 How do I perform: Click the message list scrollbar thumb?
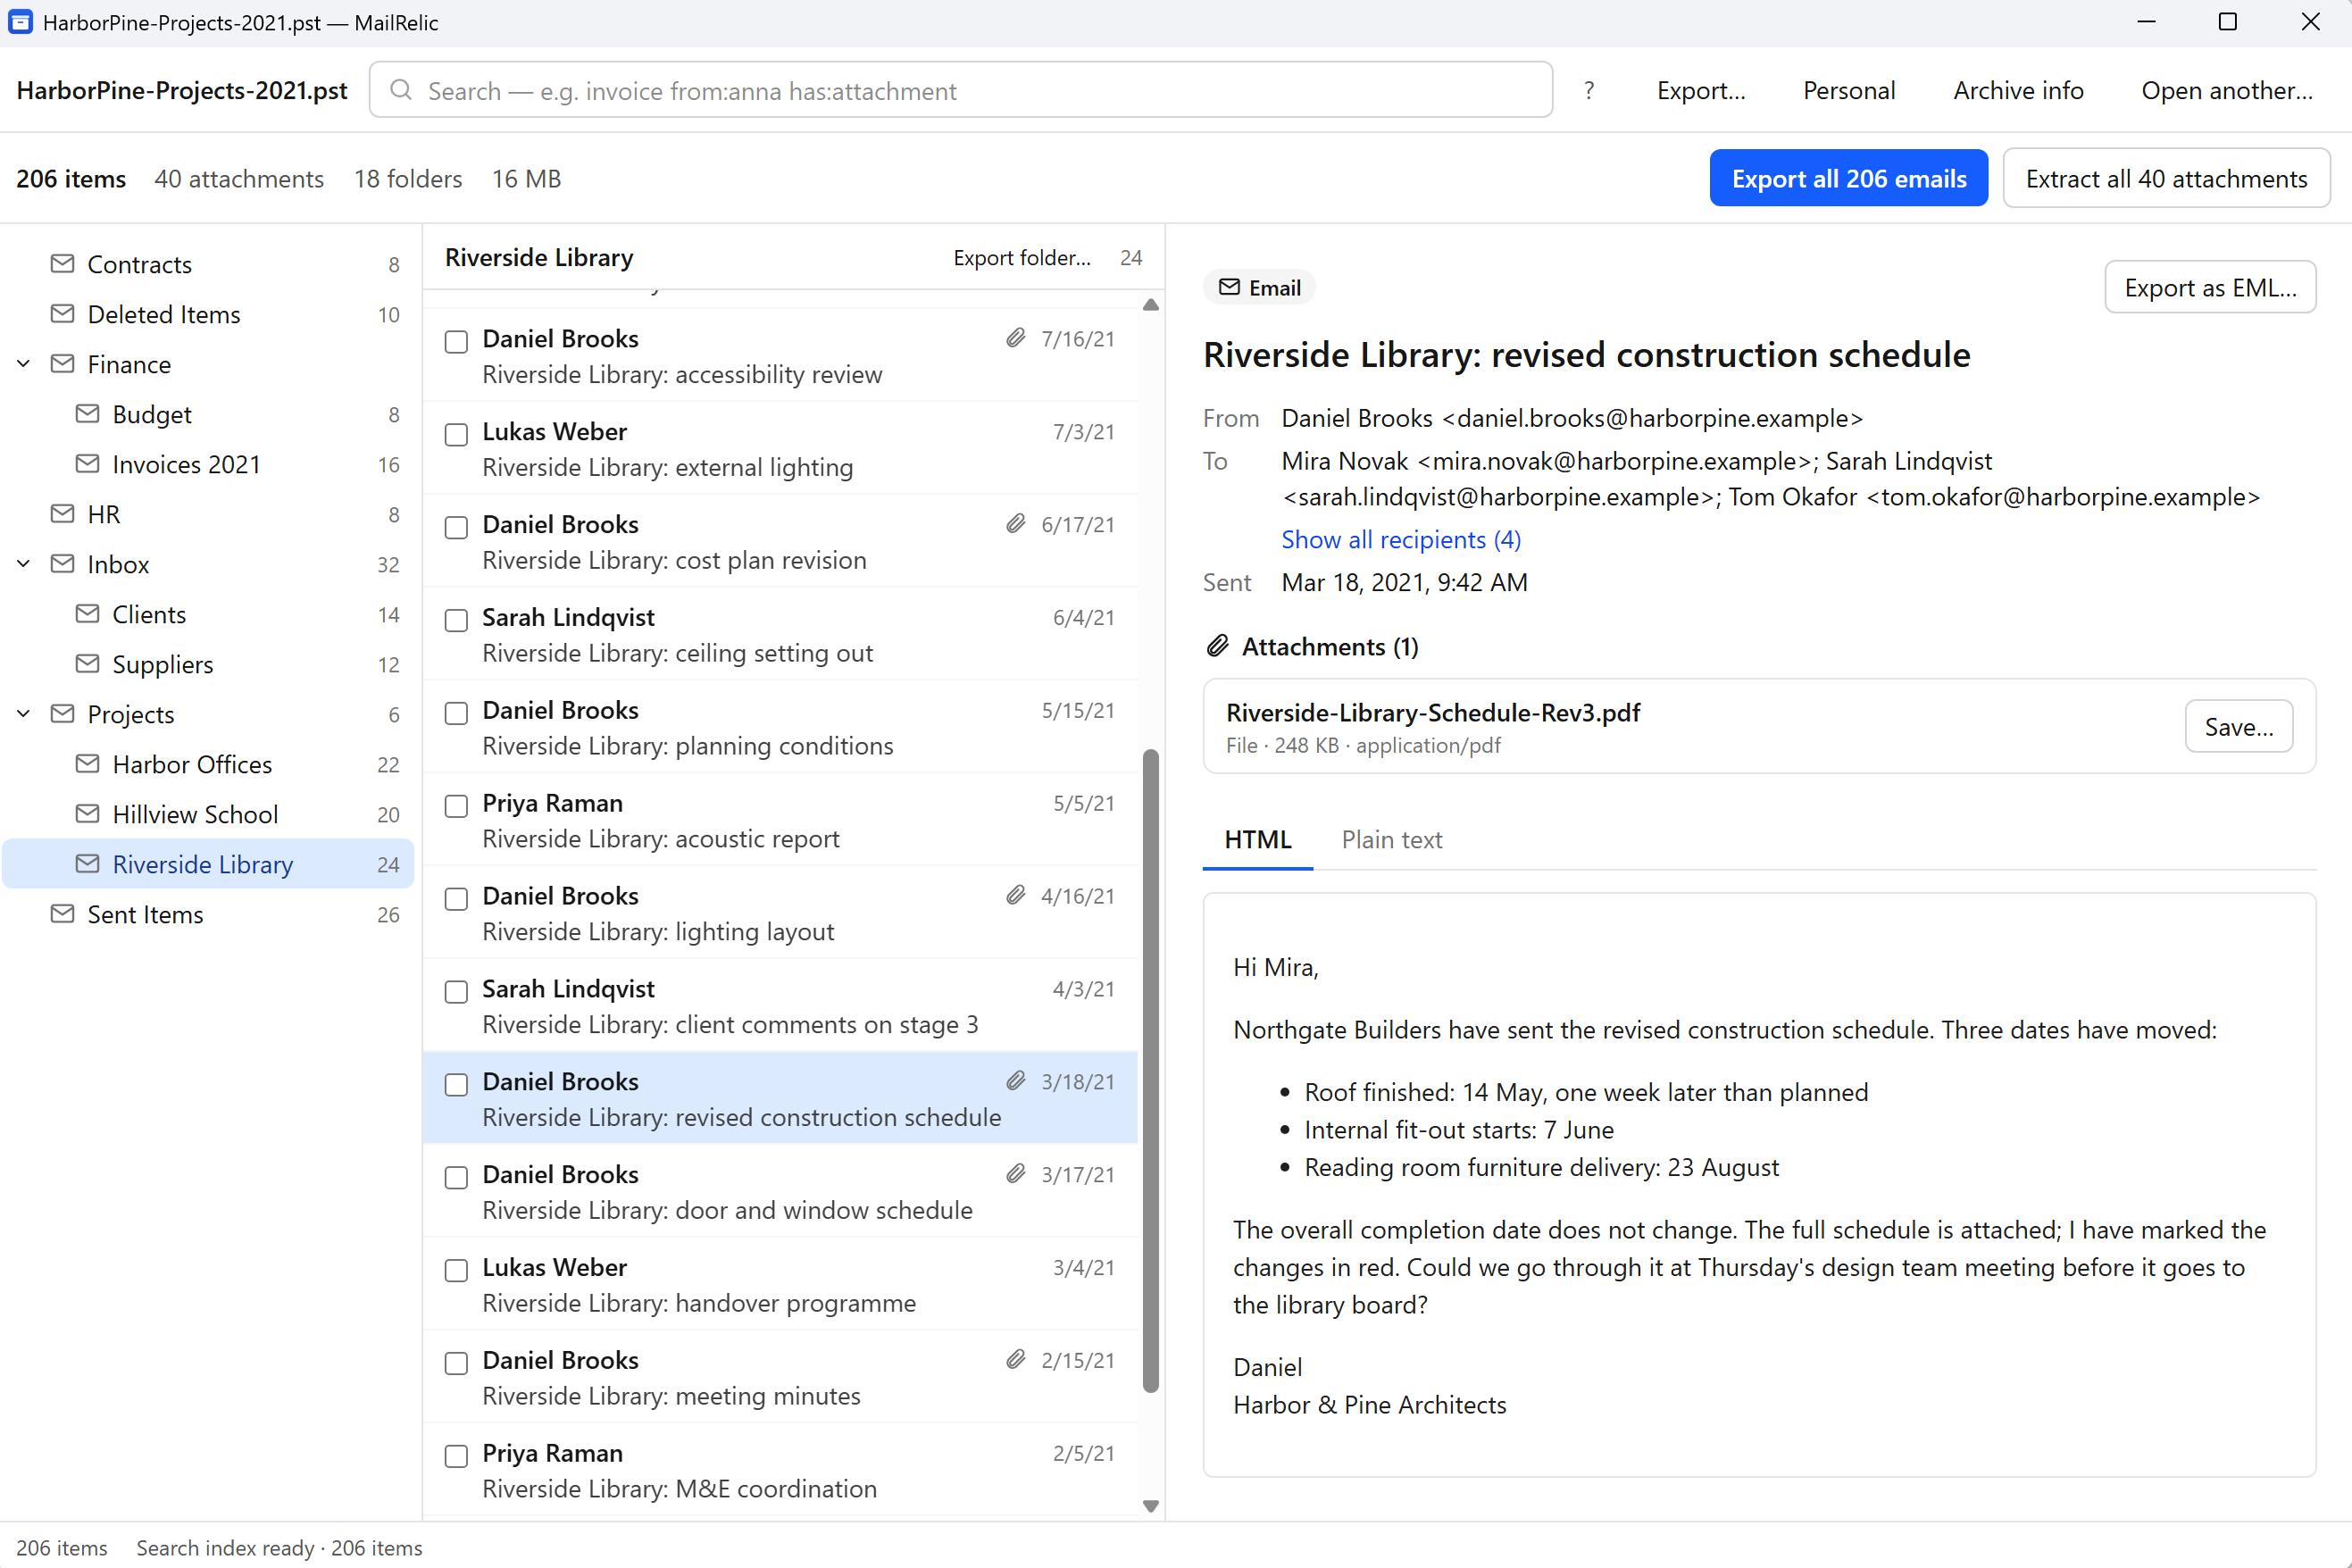click(x=1151, y=1070)
